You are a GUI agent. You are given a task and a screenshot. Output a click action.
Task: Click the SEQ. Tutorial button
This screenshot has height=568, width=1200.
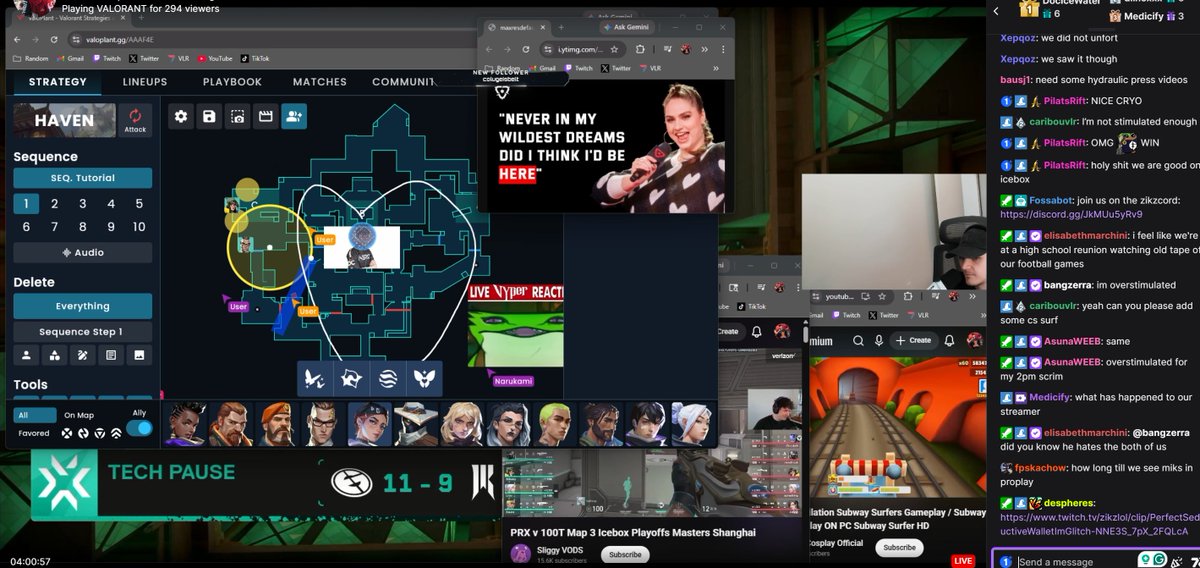(83, 178)
